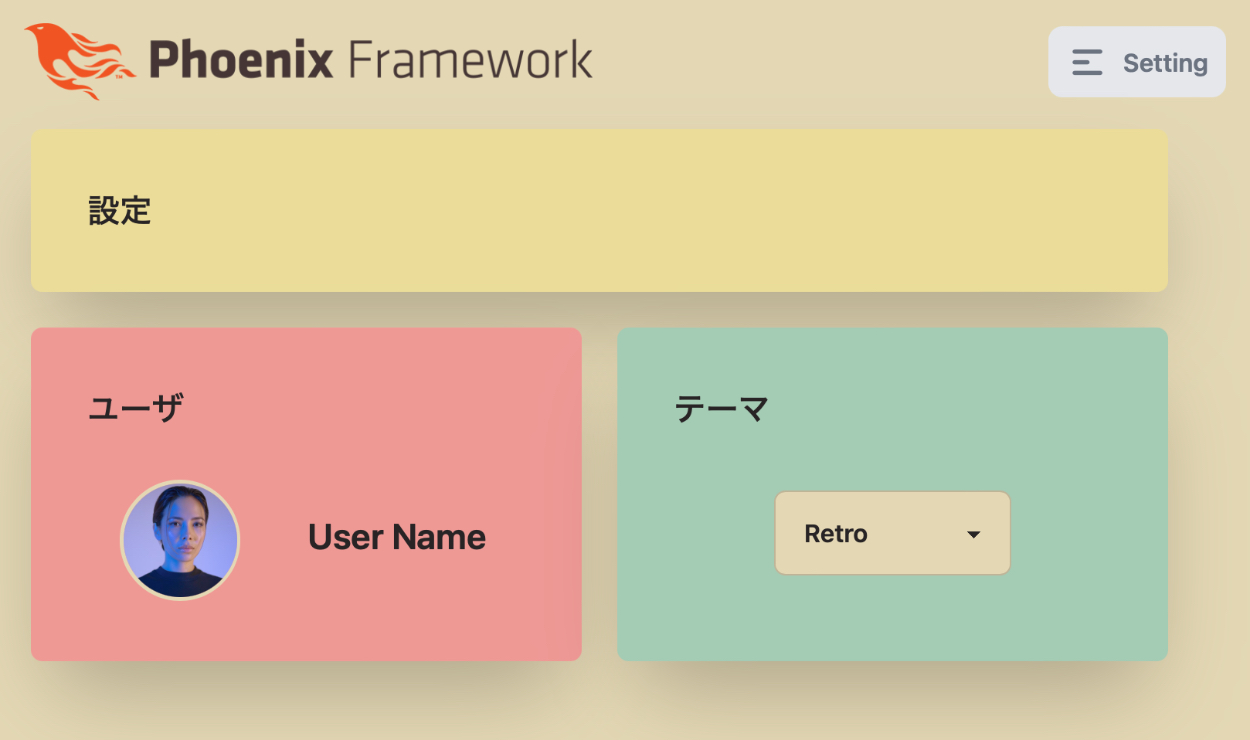This screenshot has width=1250, height=740.
Task: Click the テーマ heading
Action: (x=721, y=409)
